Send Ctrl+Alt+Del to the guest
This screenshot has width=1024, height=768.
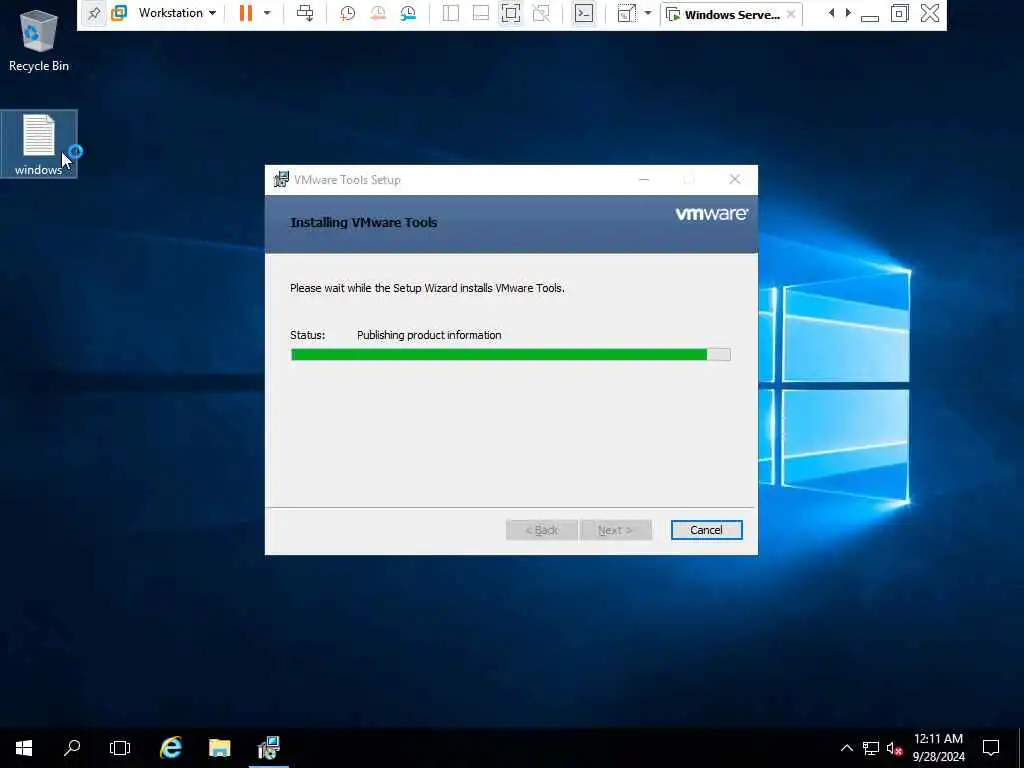[x=305, y=13]
